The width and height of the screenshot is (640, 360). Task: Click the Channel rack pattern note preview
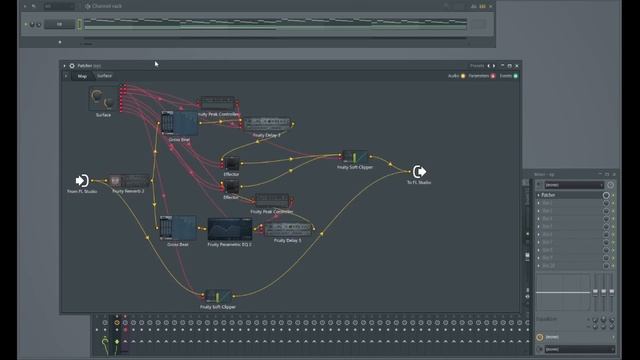point(276,24)
